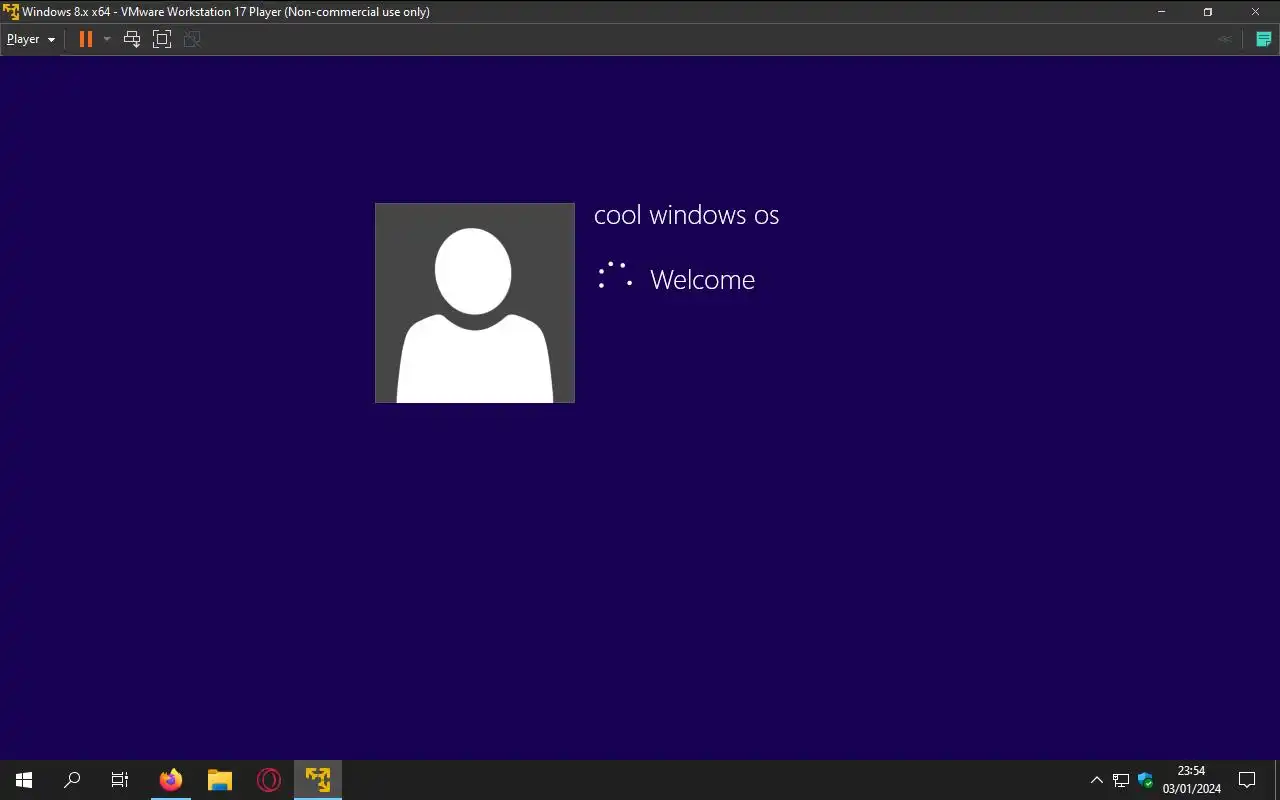Open the Windows Start menu
Screen dimensions: 1280x800
(24, 780)
